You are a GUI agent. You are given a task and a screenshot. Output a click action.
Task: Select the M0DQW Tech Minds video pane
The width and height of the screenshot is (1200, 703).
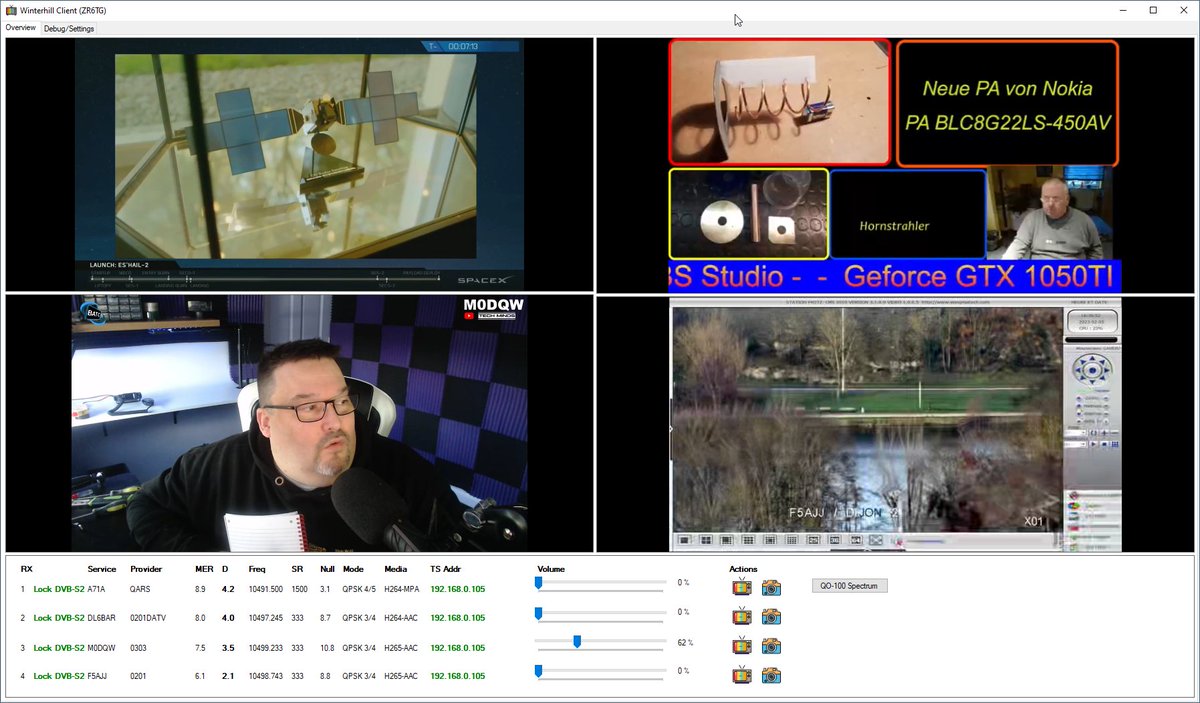pos(299,423)
